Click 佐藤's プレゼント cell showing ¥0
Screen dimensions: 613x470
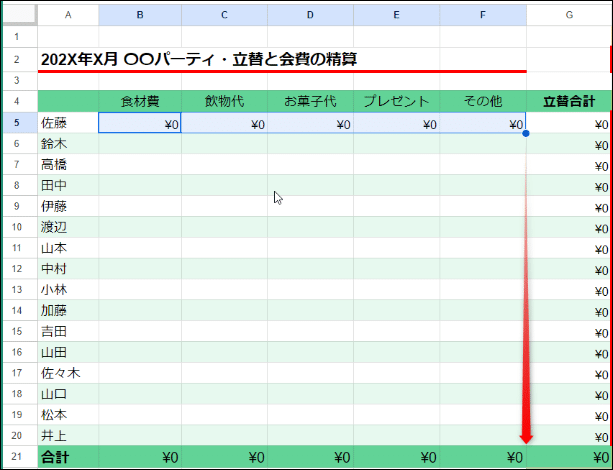click(x=396, y=122)
